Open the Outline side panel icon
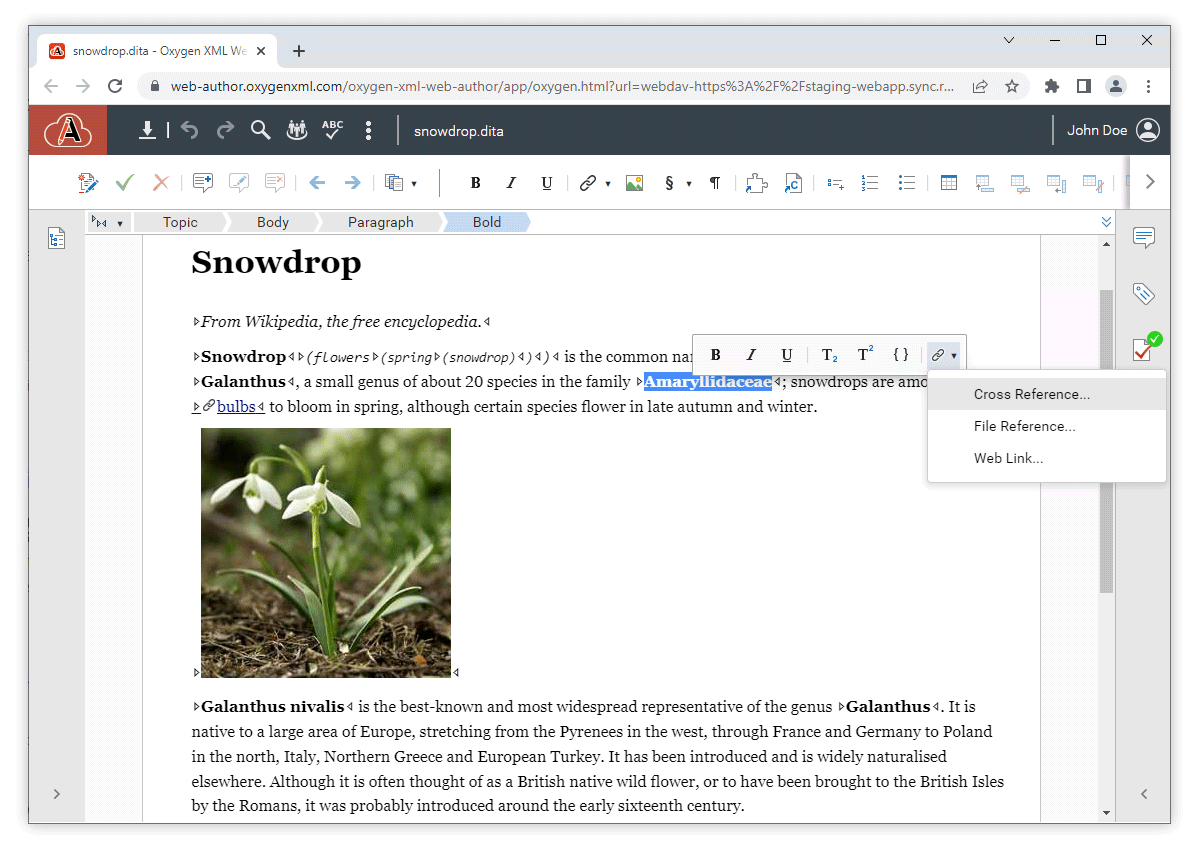 pos(57,238)
